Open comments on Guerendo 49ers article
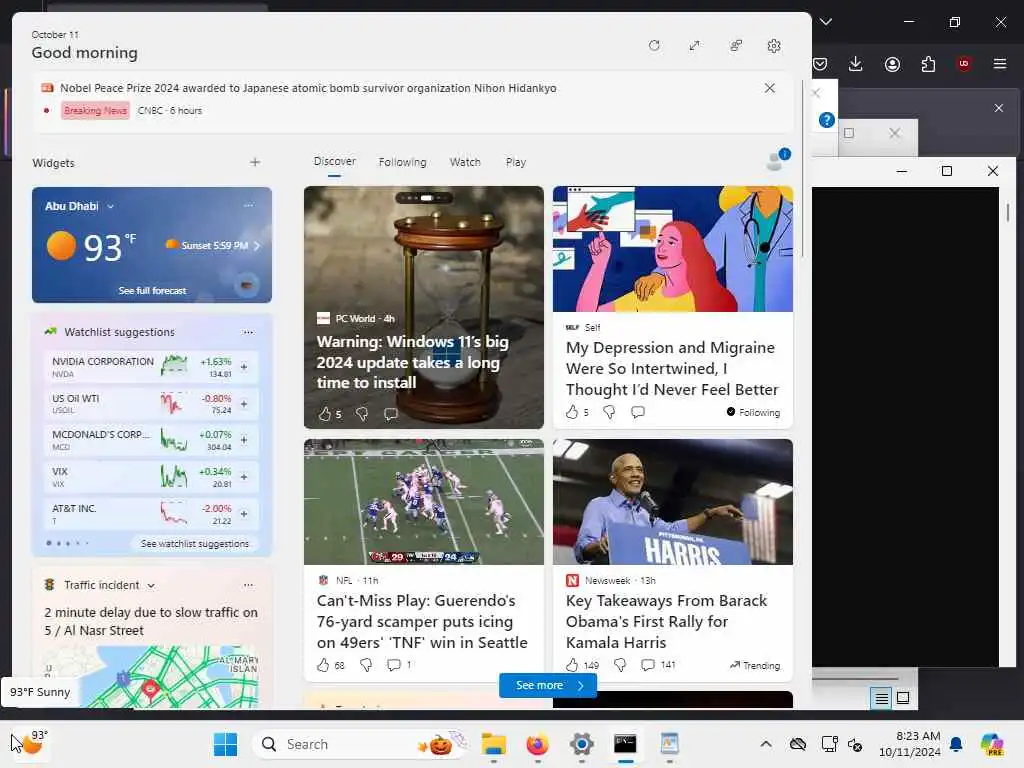The height and width of the screenshot is (768, 1024). tap(399, 665)
